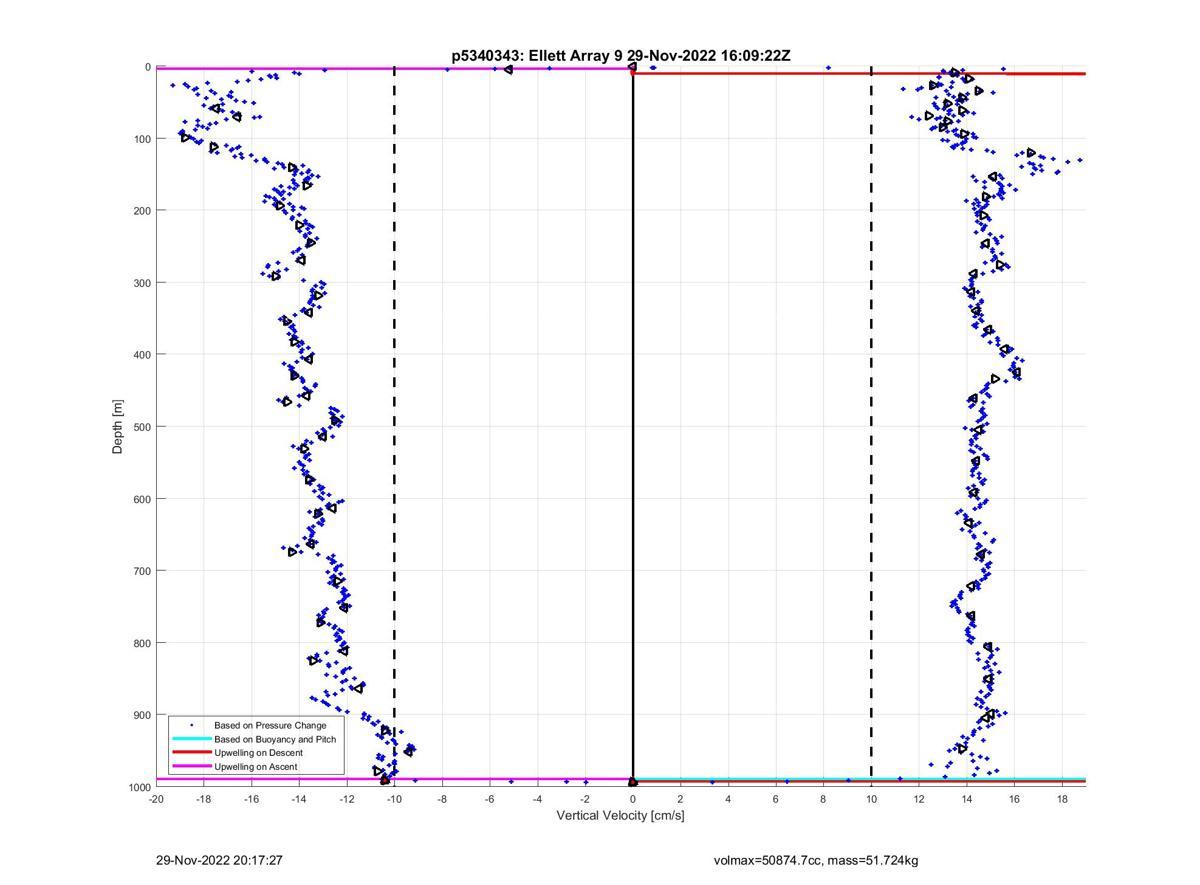Click the cyan line swatch in legend
This screenshot has width=1200, height=885.
pos(191,739)
